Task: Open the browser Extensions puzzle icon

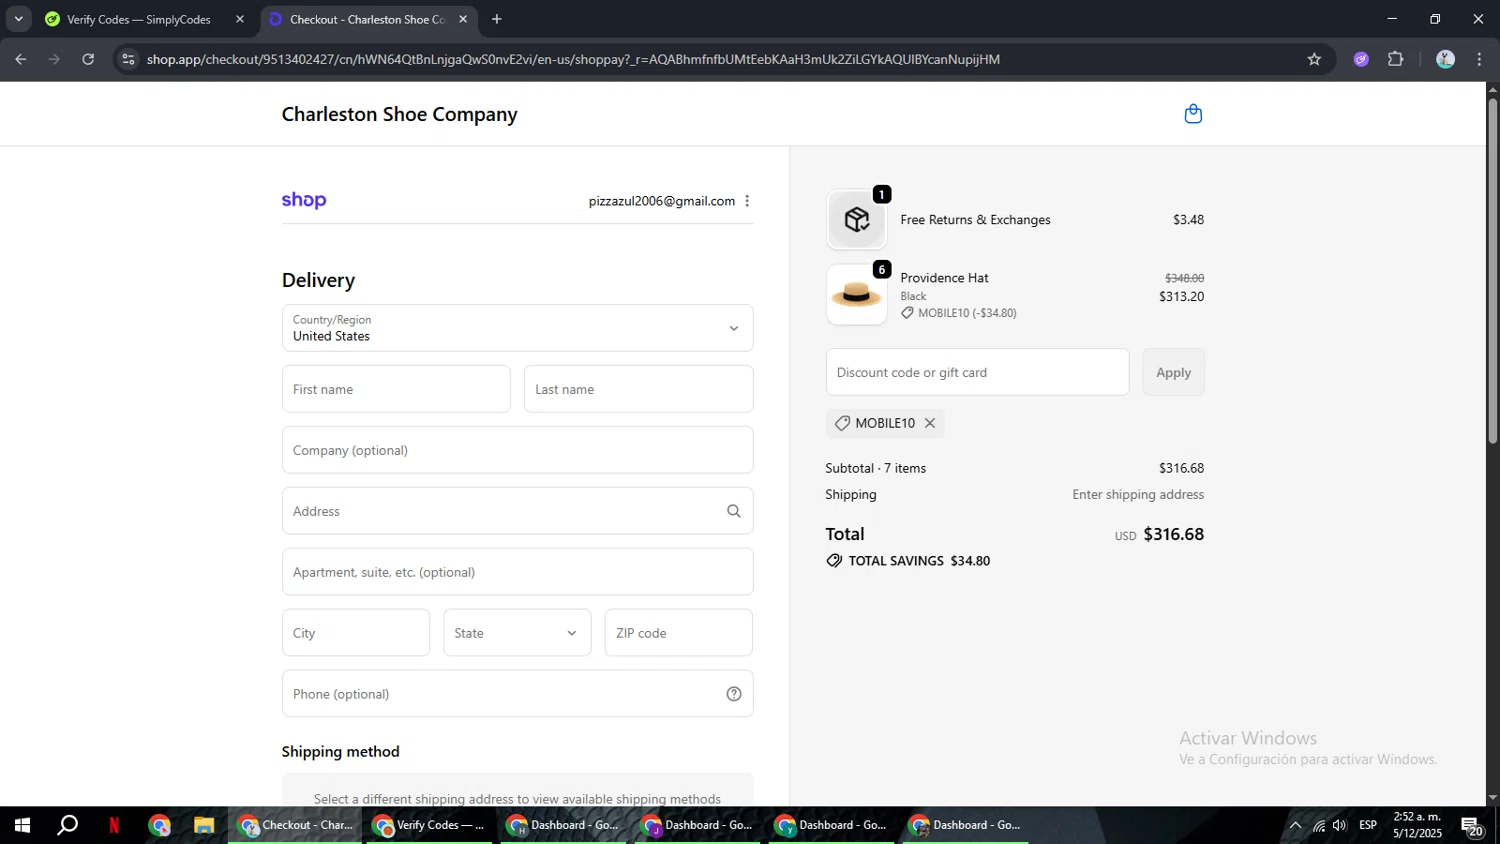Action: [x=1396, y=59]
